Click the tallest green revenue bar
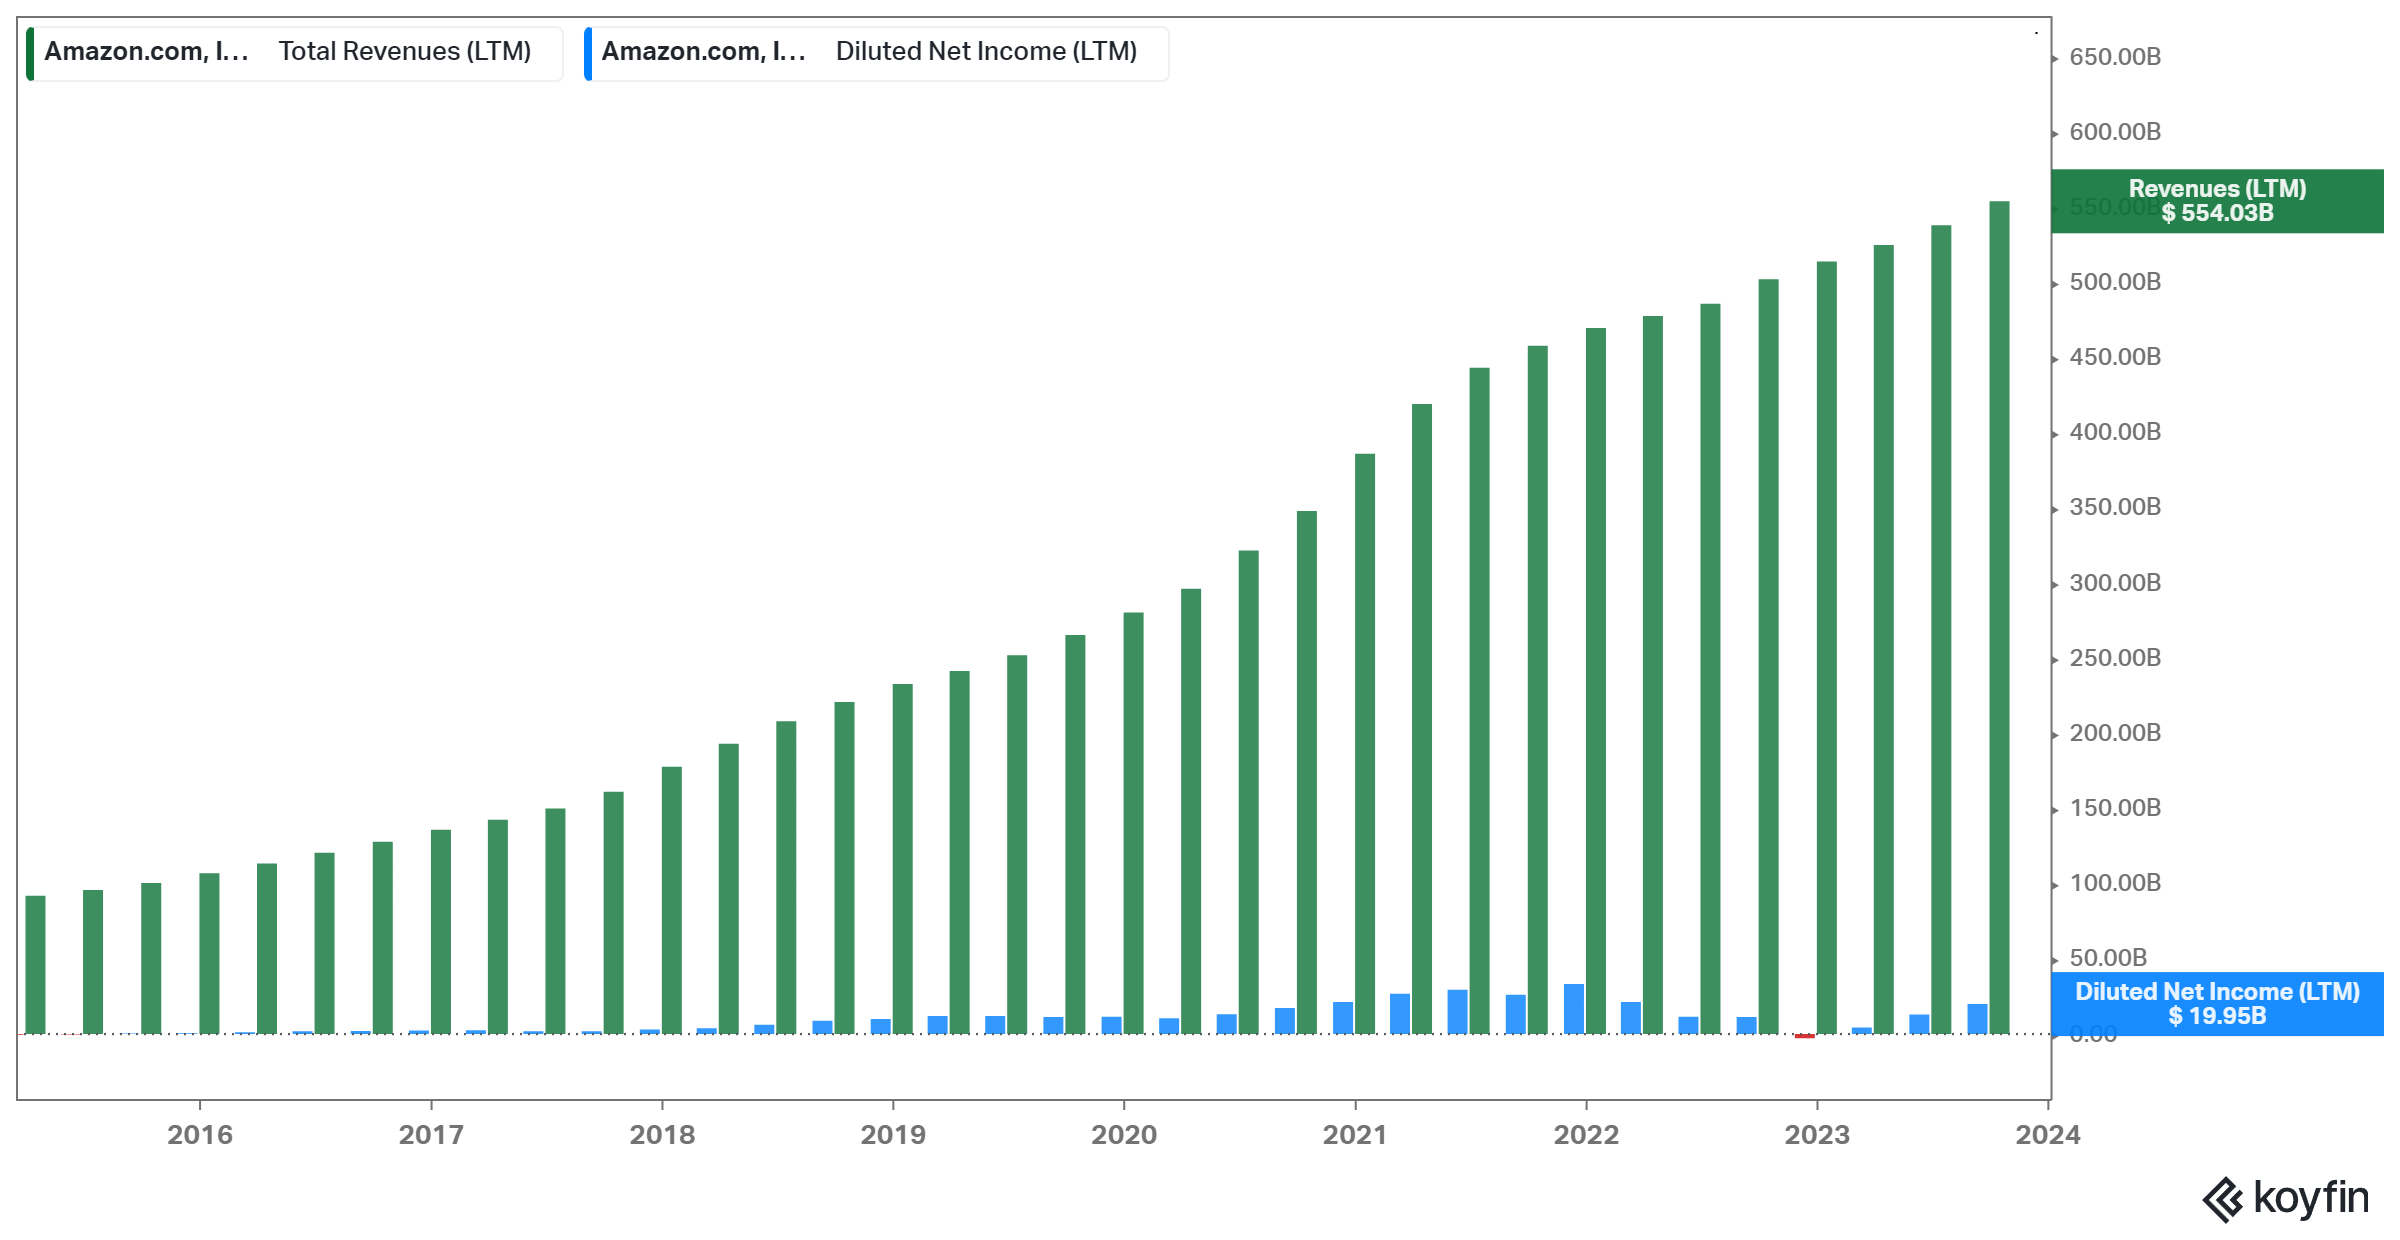This screenshot has height=1240, width=2400. tap(1999, 617)
